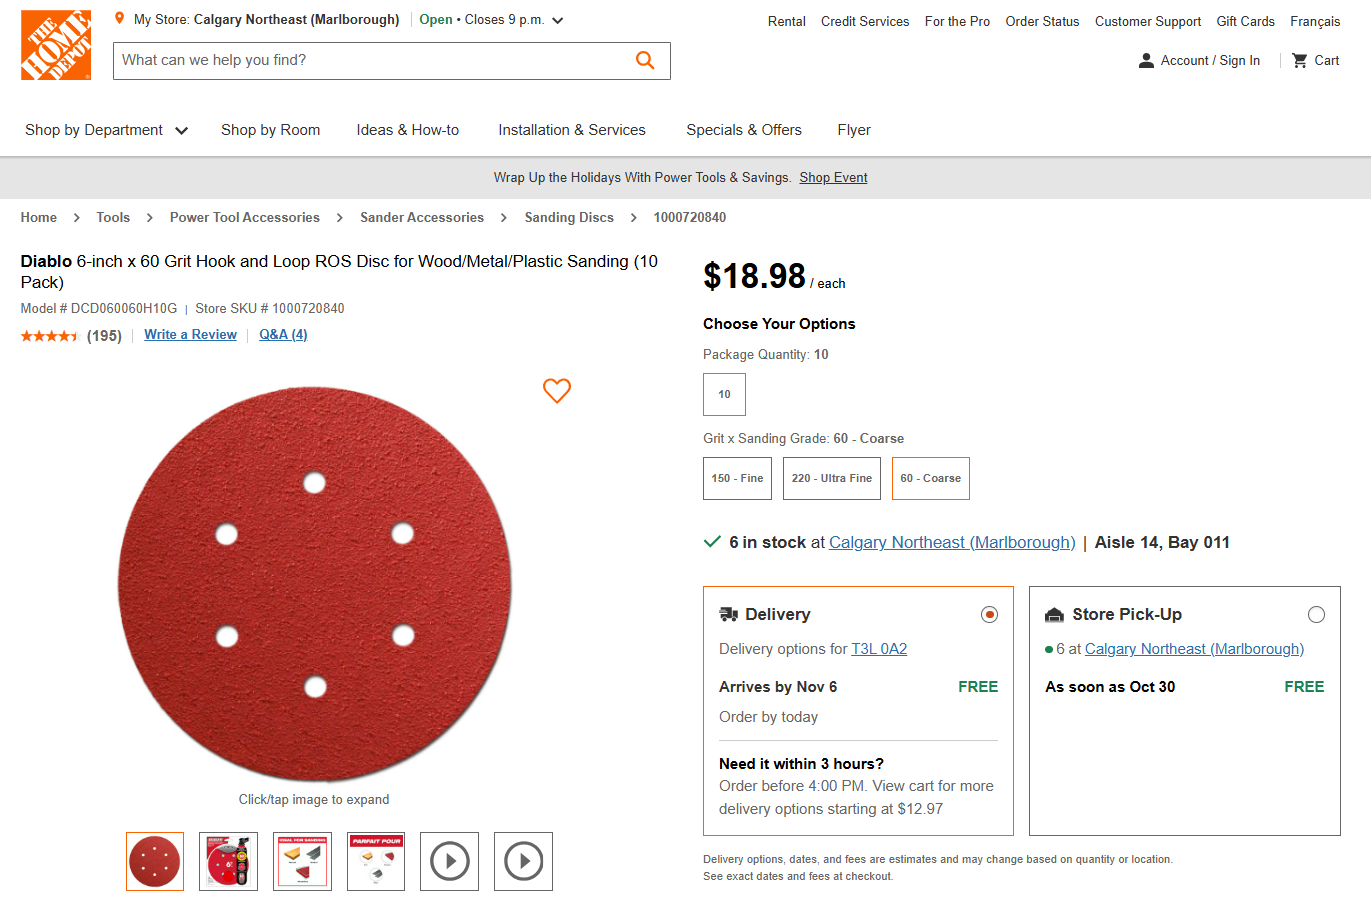Play the first product video thumbnail
1371x900 pixels.
[x=449, y=861]
